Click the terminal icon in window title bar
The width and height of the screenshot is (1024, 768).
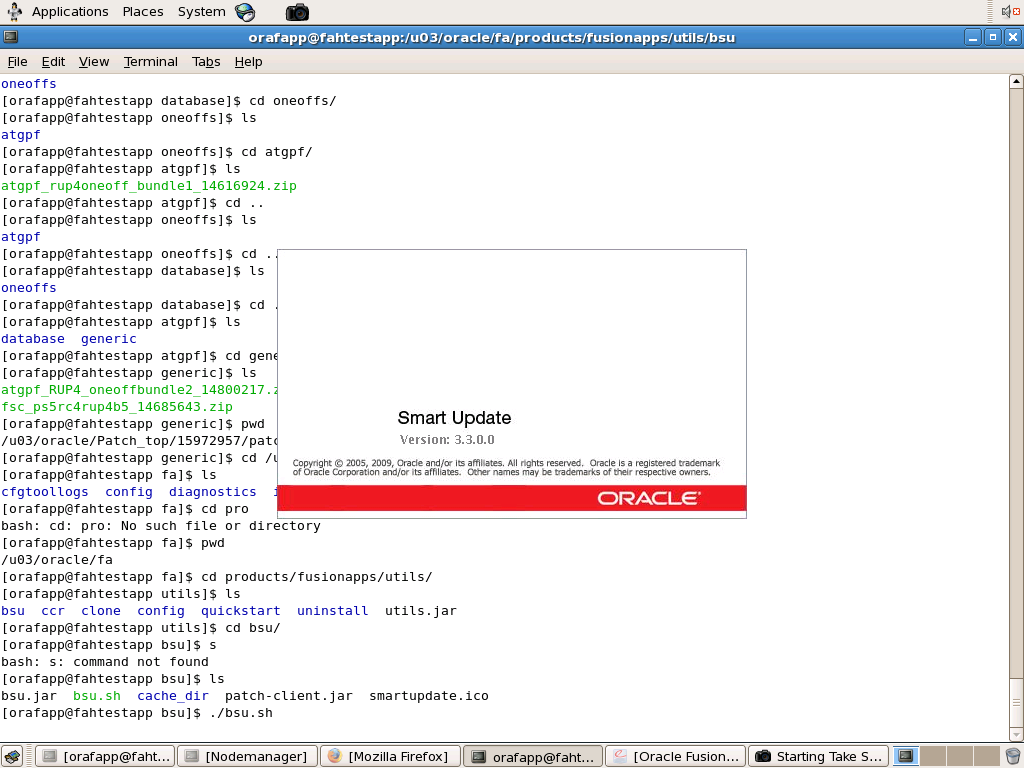(x=11, y=37)
